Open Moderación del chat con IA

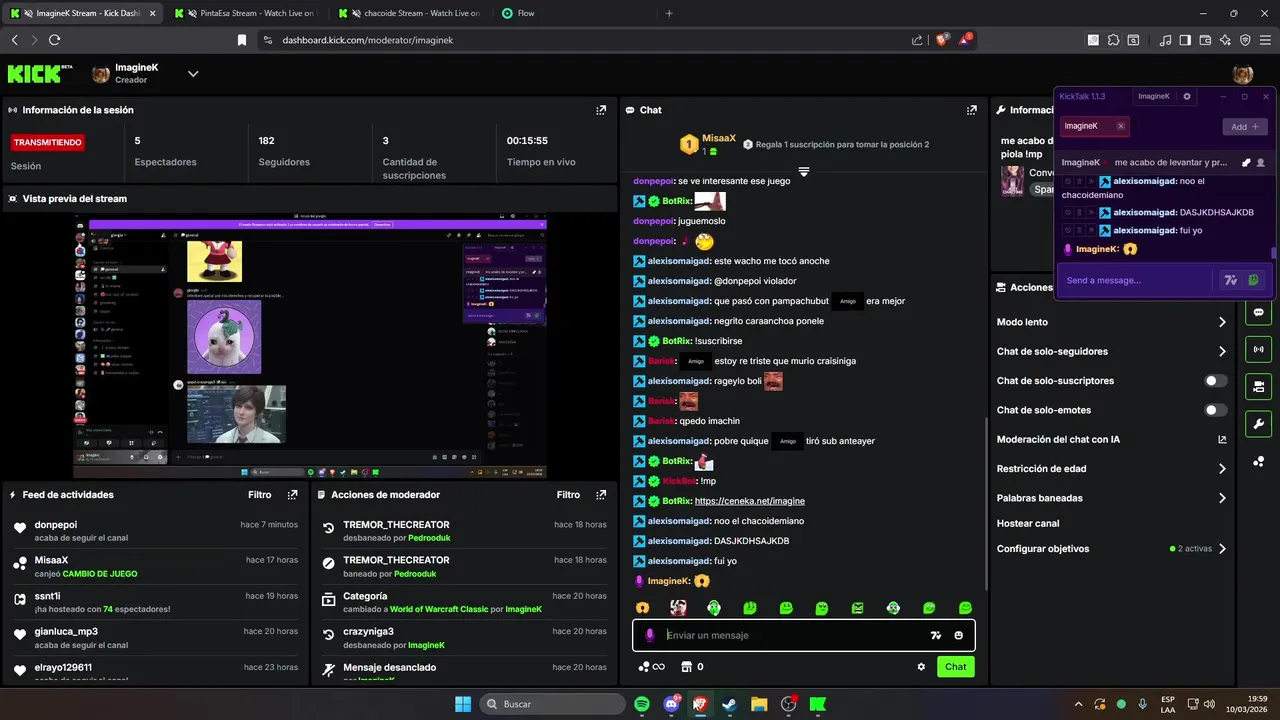click(x=1110, y=439)
